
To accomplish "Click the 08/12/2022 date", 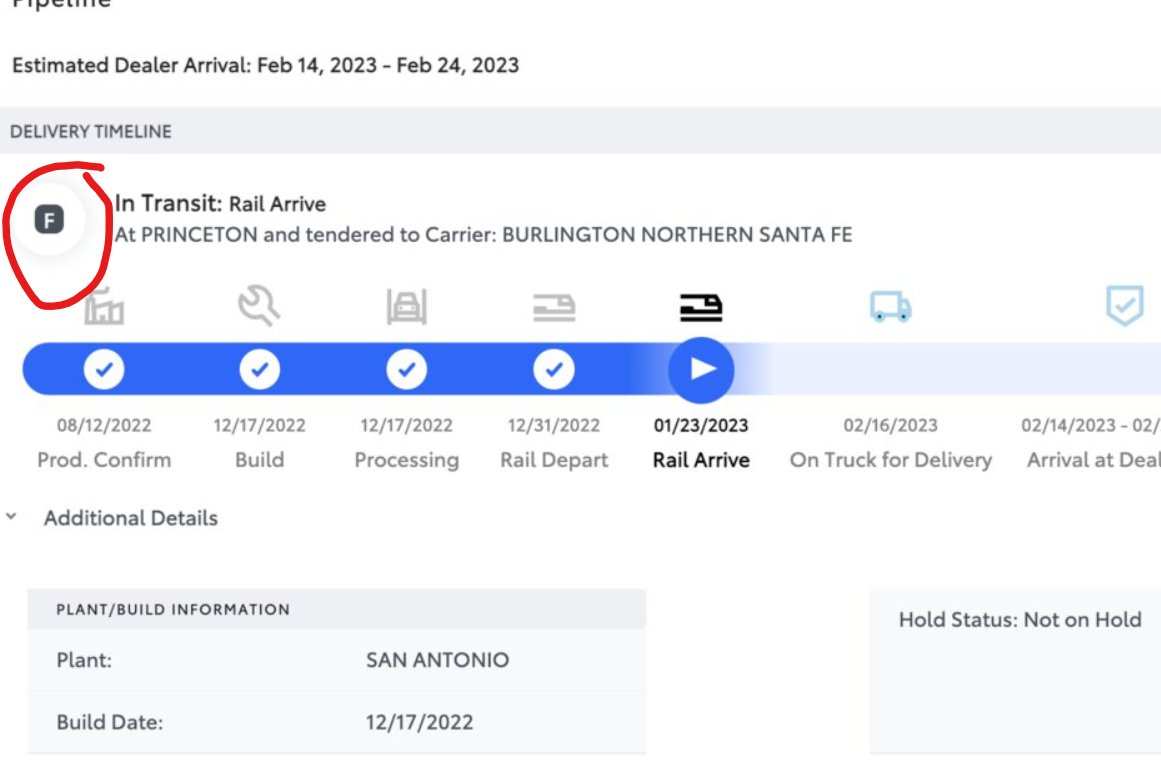I will click(104, 426).
